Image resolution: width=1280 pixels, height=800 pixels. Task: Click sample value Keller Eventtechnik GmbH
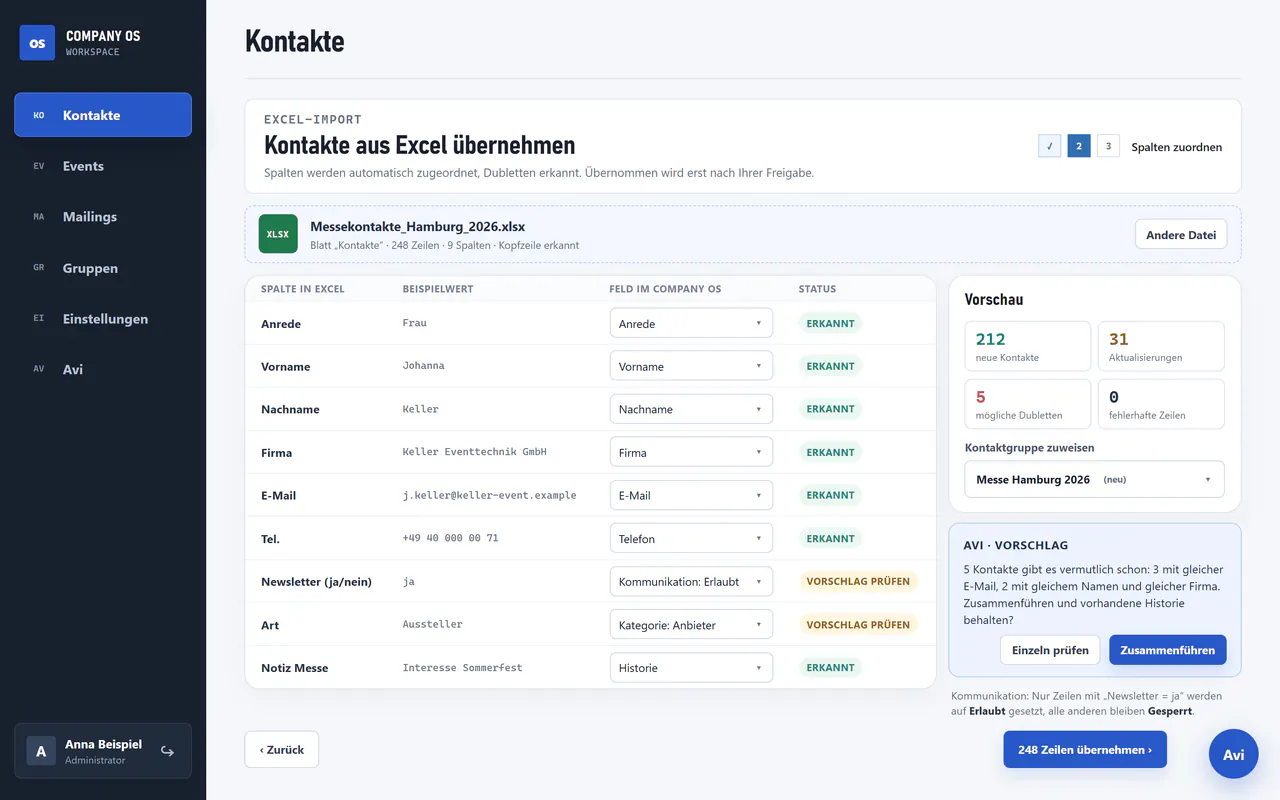coord(474,452)
